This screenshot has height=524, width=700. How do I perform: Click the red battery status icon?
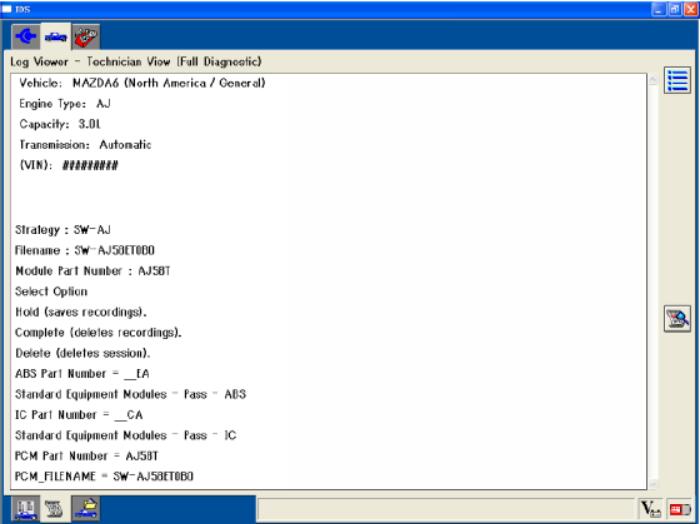click(x=679, y=509)
